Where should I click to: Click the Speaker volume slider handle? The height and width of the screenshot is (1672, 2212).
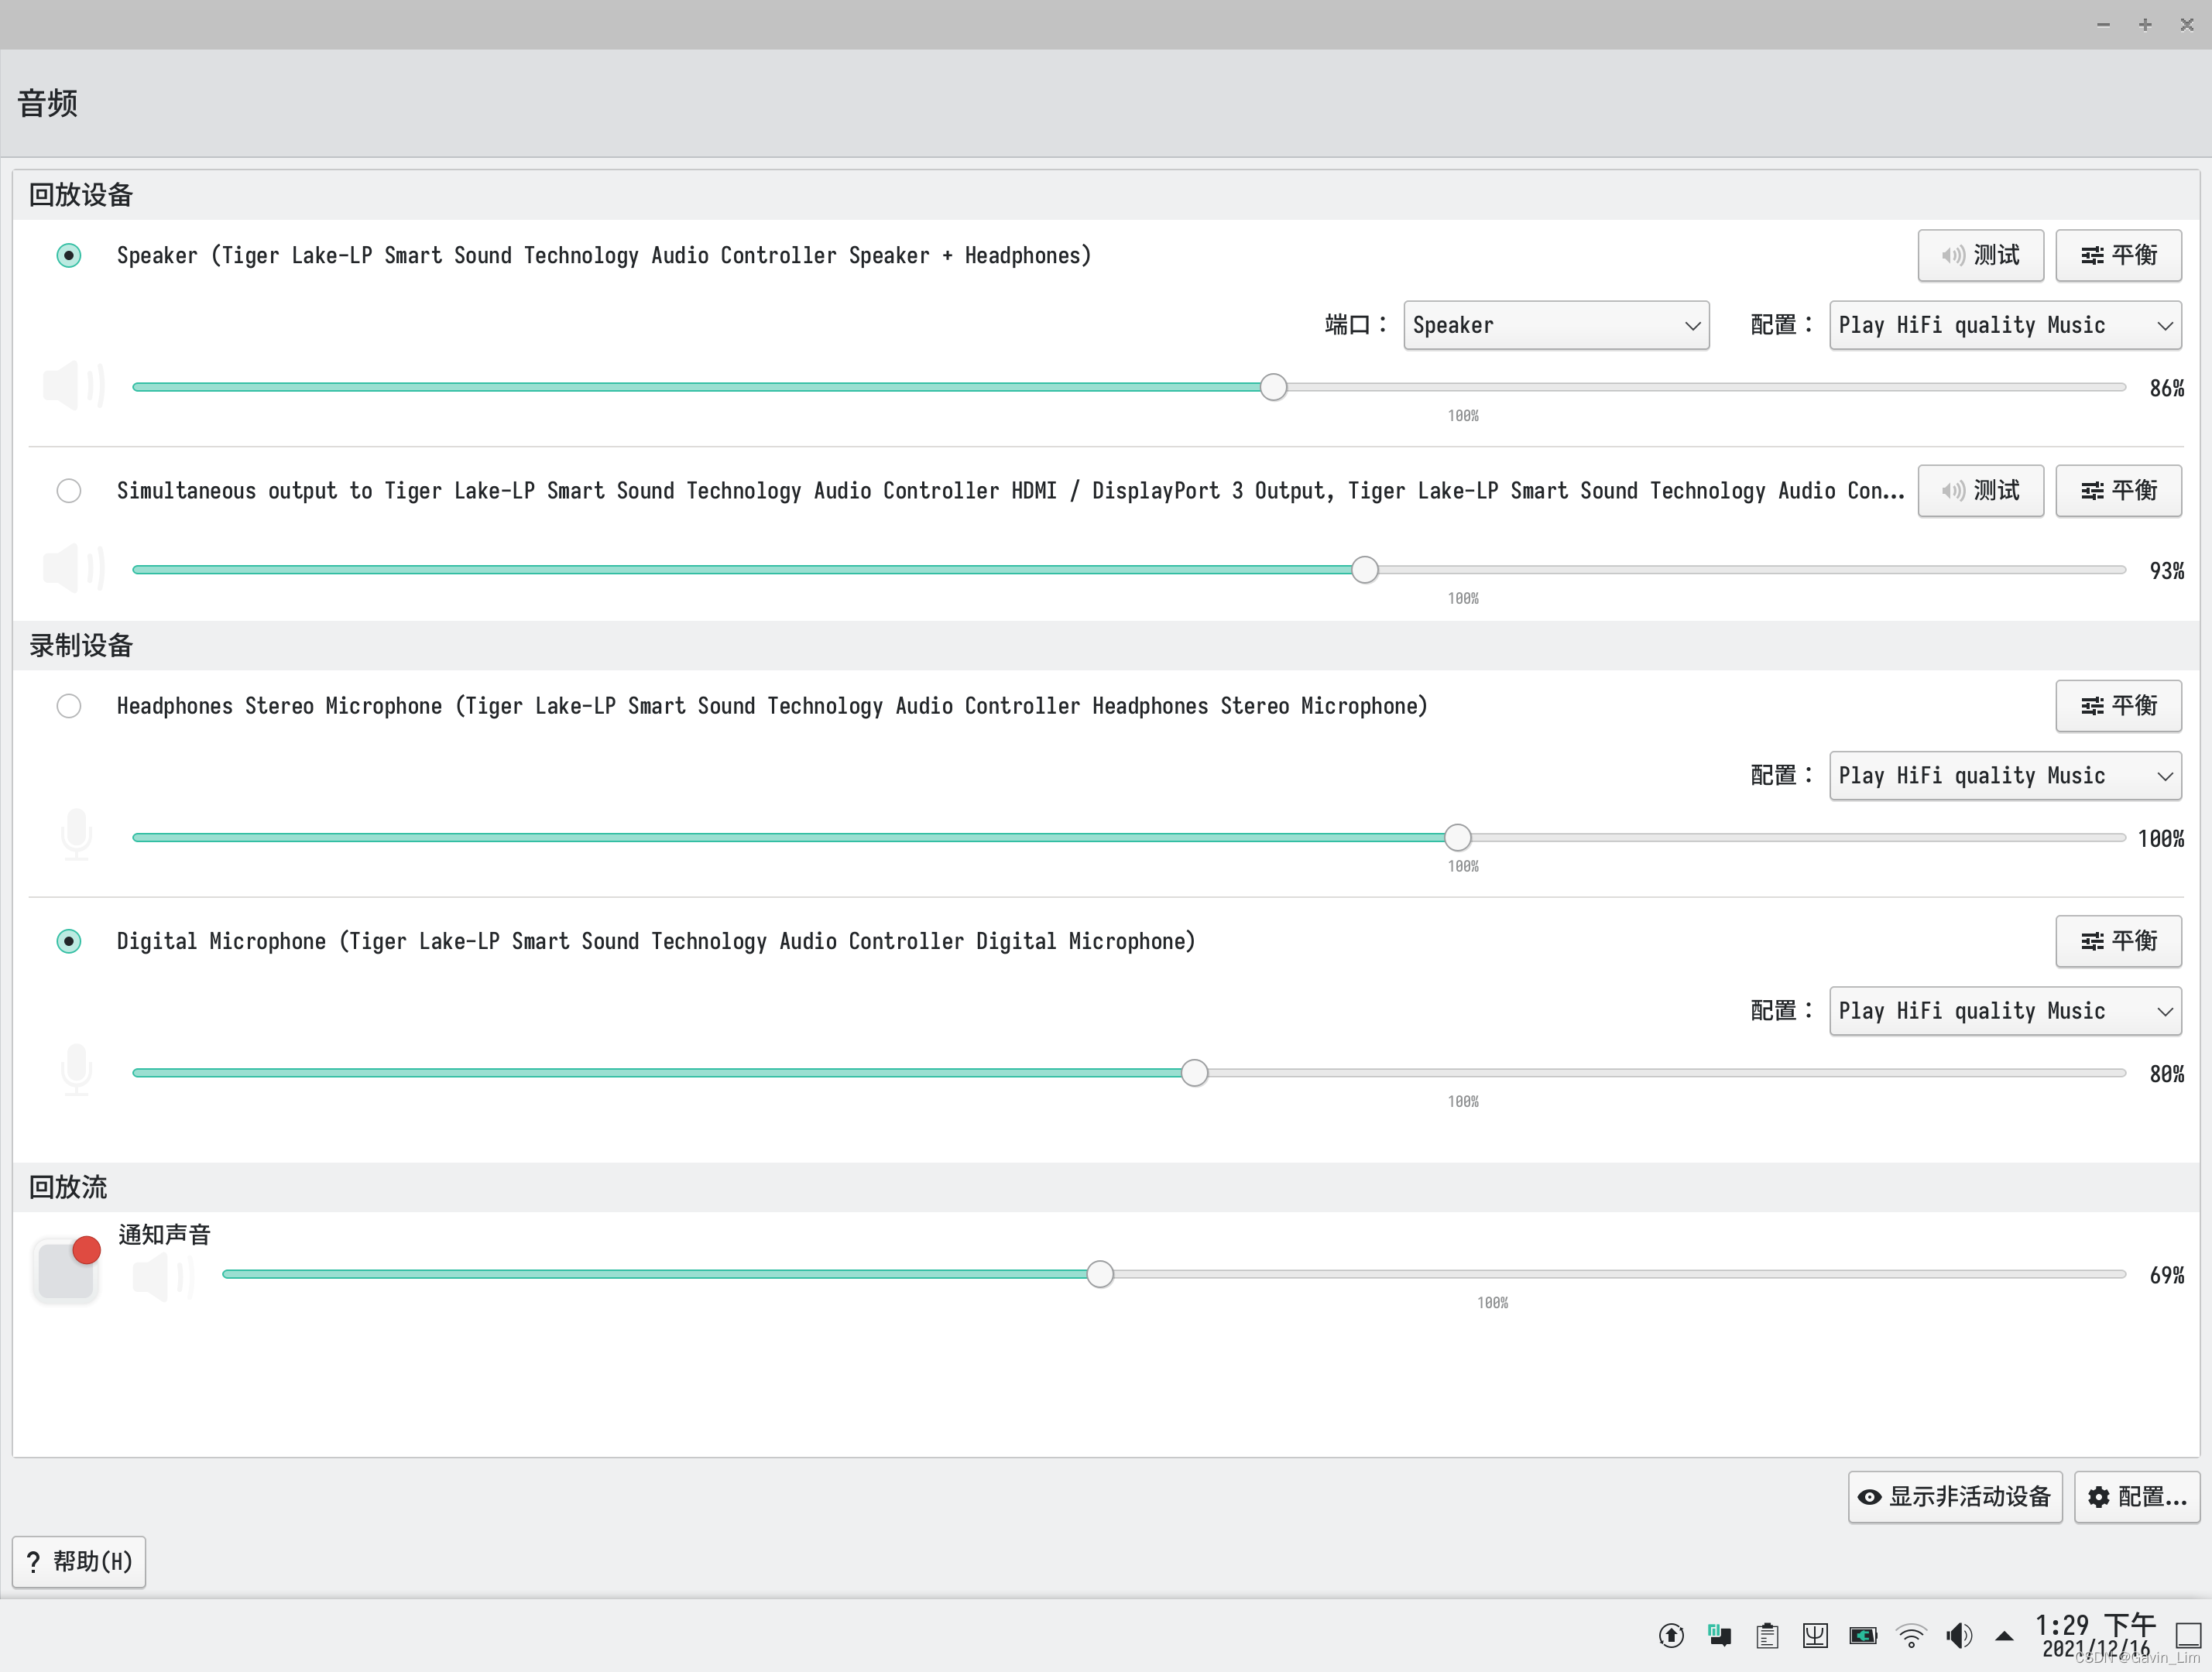tap(1273, 387)
